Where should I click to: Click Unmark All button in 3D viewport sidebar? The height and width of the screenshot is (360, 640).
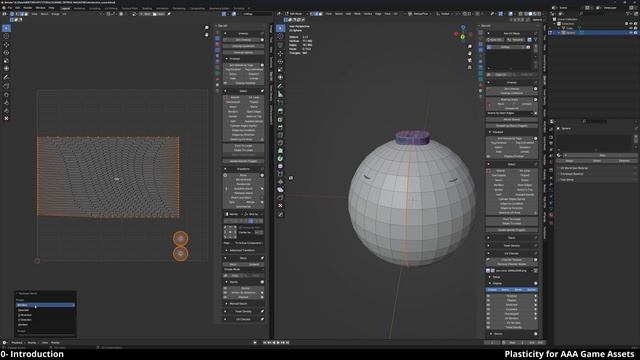(x=511, y=108)
